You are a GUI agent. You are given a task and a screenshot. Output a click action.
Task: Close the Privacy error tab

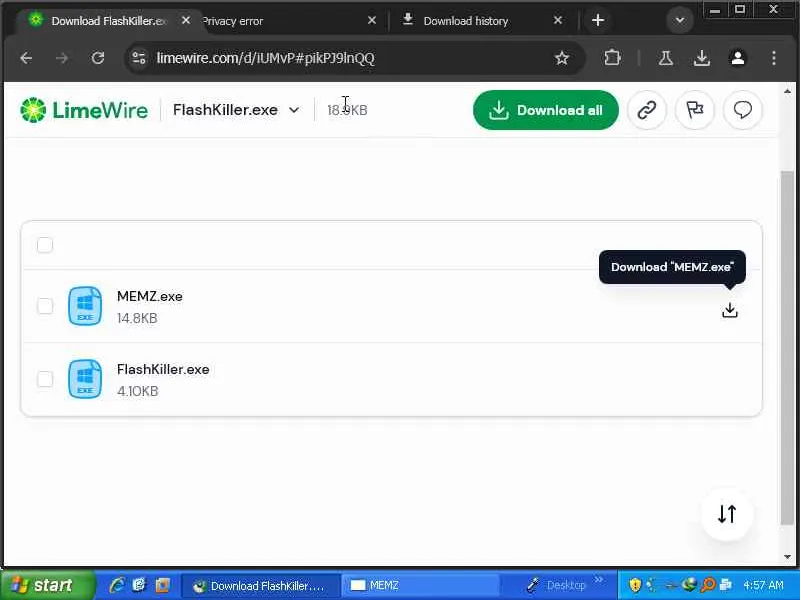(x=372, y=20)
